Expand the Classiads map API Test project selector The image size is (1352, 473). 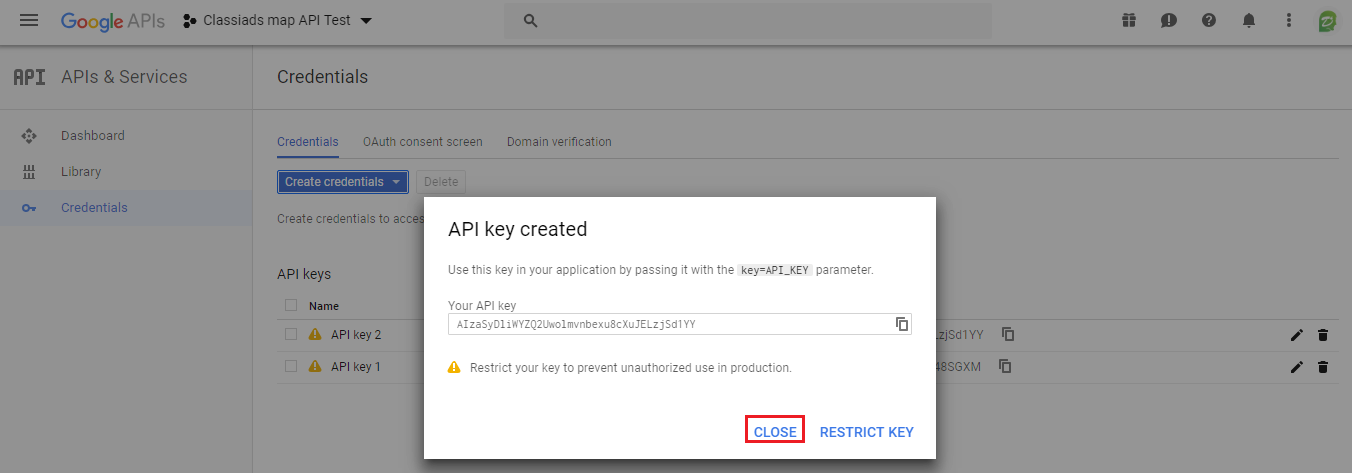(x=277, y=20)
